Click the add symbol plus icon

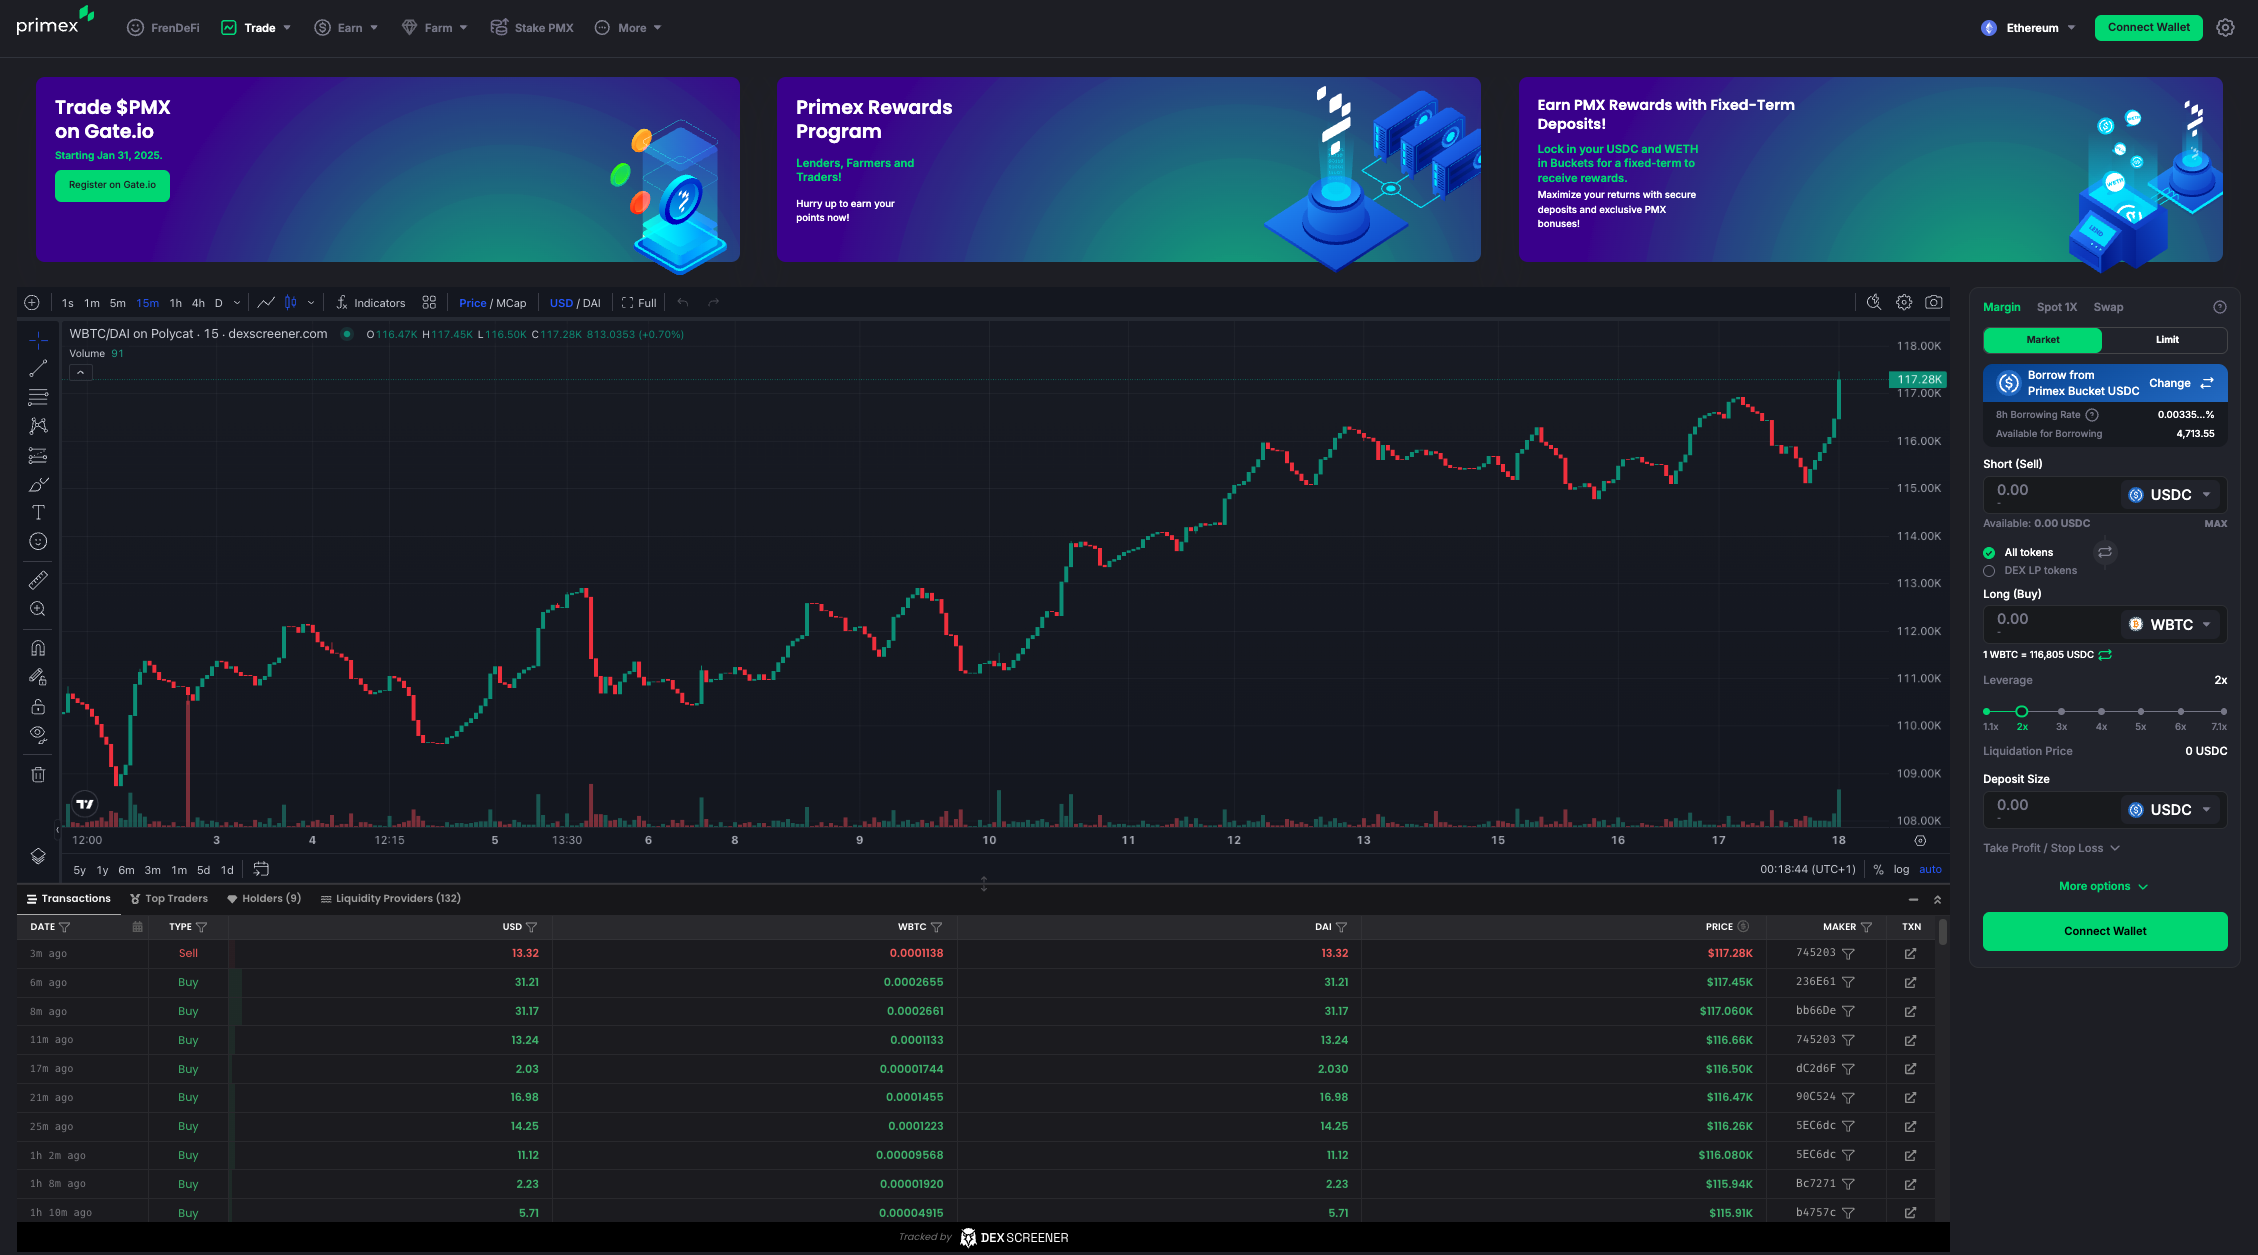pyautogui.click(x=32, y=303)
